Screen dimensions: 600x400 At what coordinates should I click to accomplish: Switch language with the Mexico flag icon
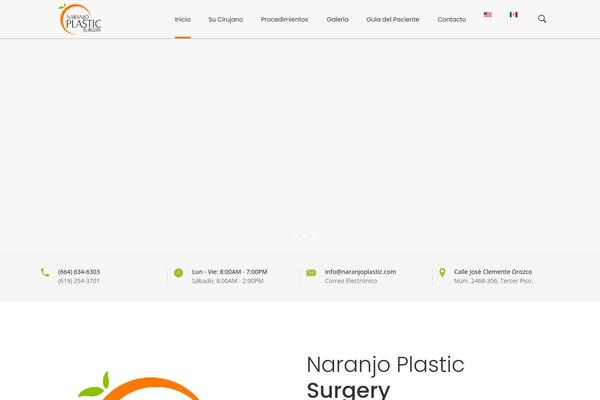[x=514, y=15]
